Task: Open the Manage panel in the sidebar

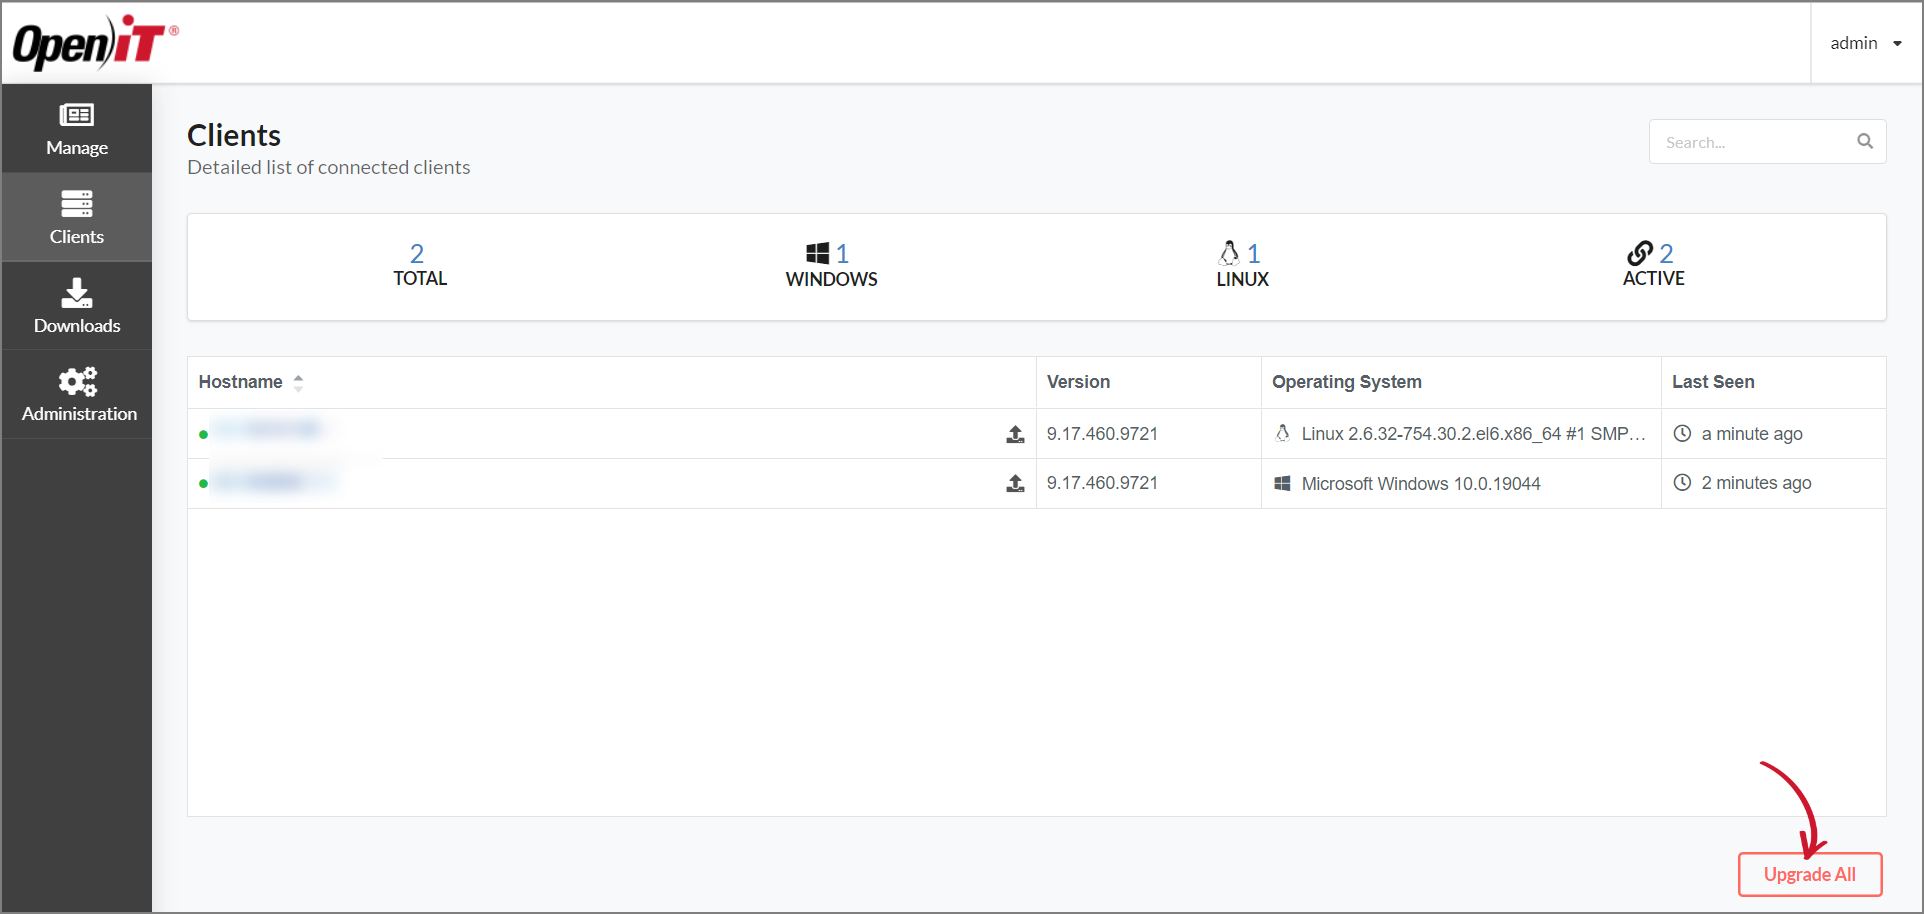Action: coord(76,129)
